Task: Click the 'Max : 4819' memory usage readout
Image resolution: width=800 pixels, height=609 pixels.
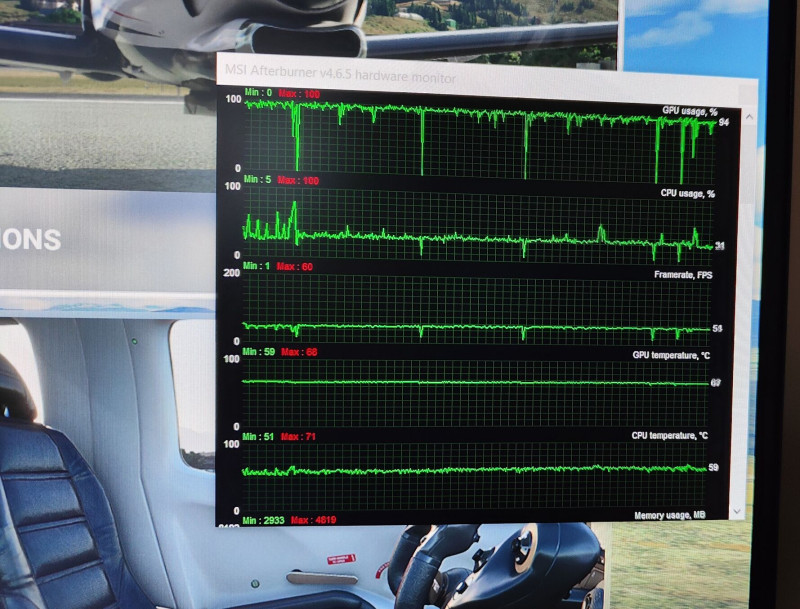Action: 313,520
